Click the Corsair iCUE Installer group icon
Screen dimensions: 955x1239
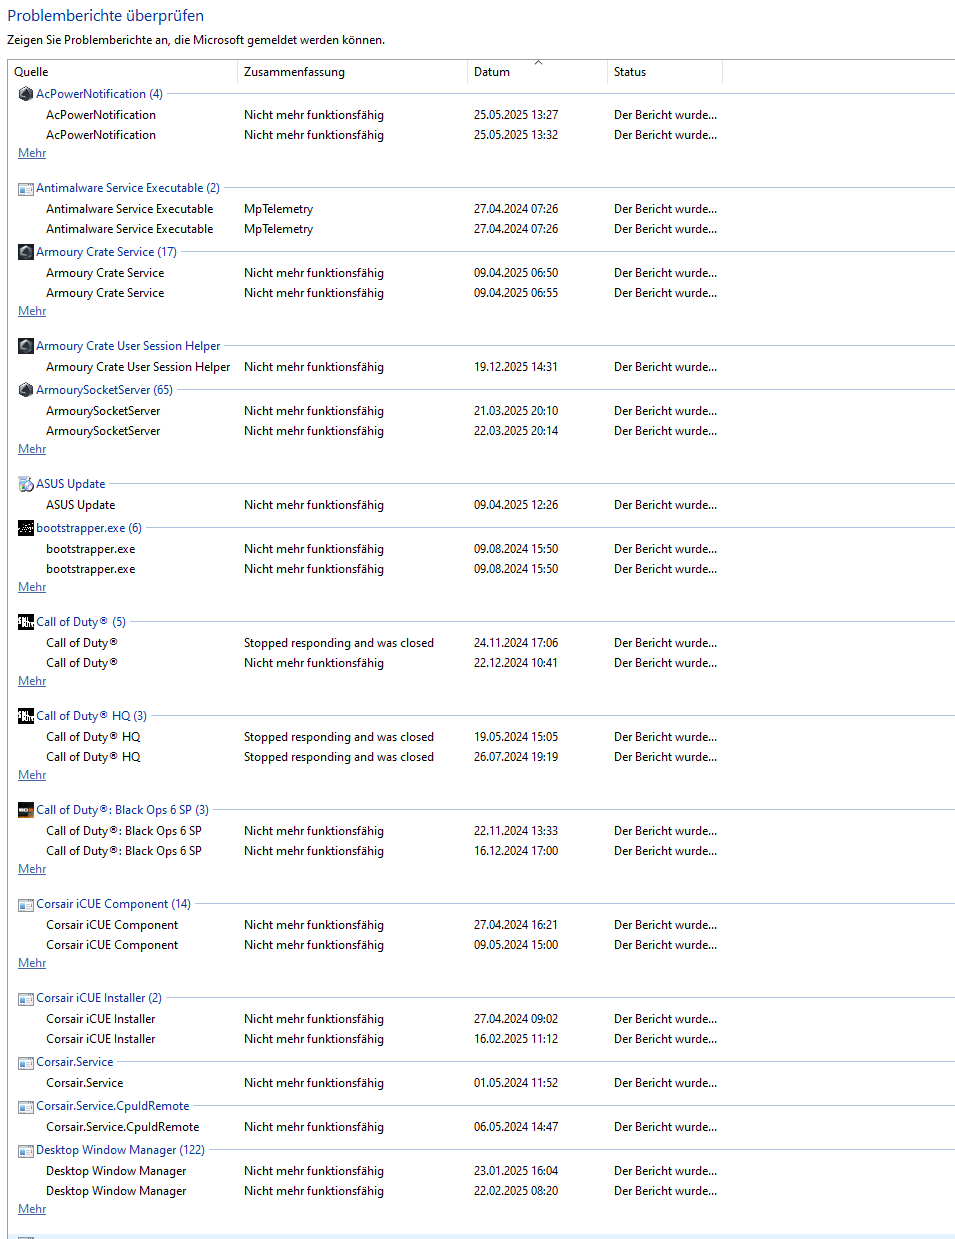coord(26,998)
